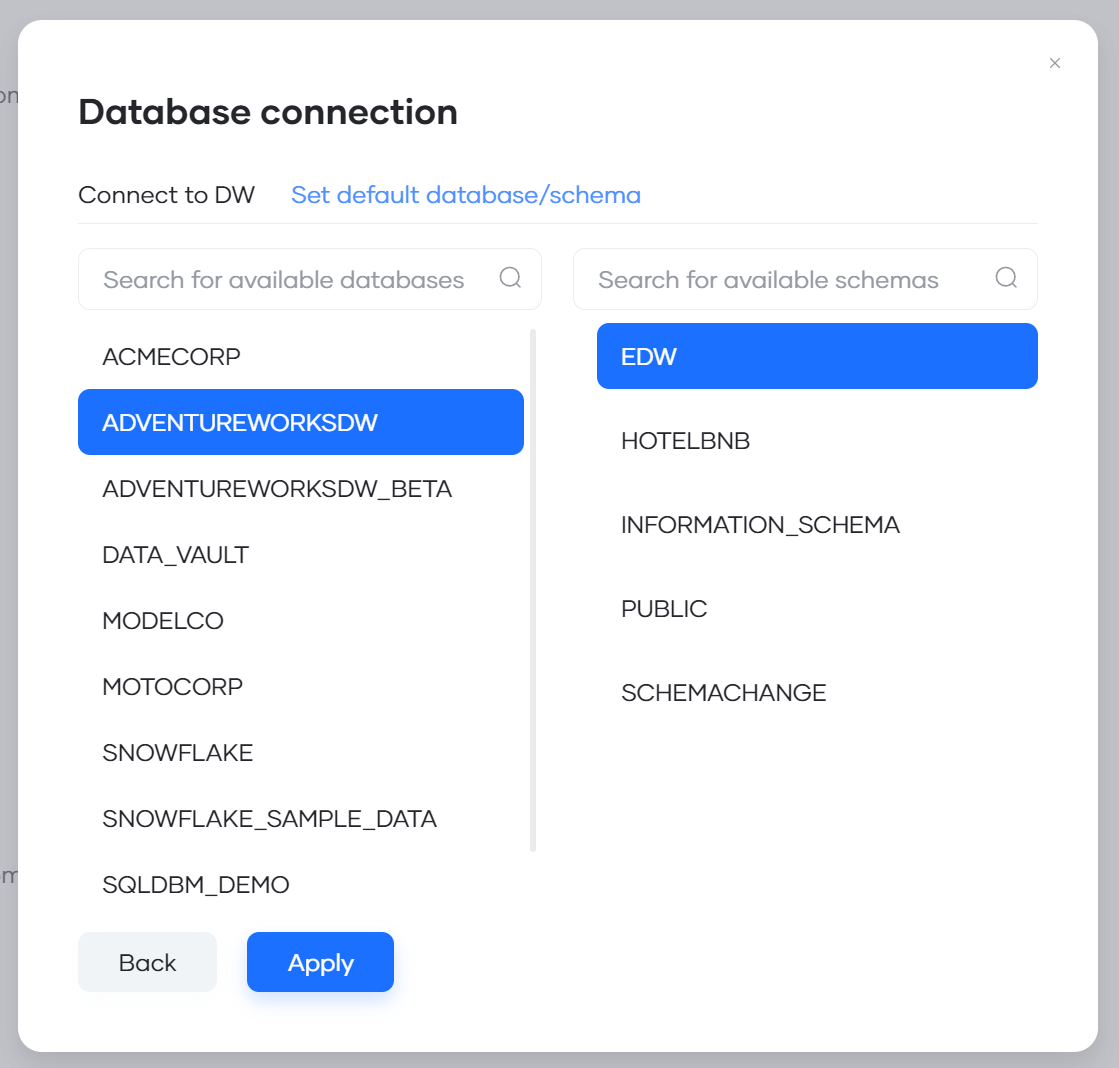Click the search icon for available schemas
Viewport: 1119px width, 1068px height.
[1006, 279]
